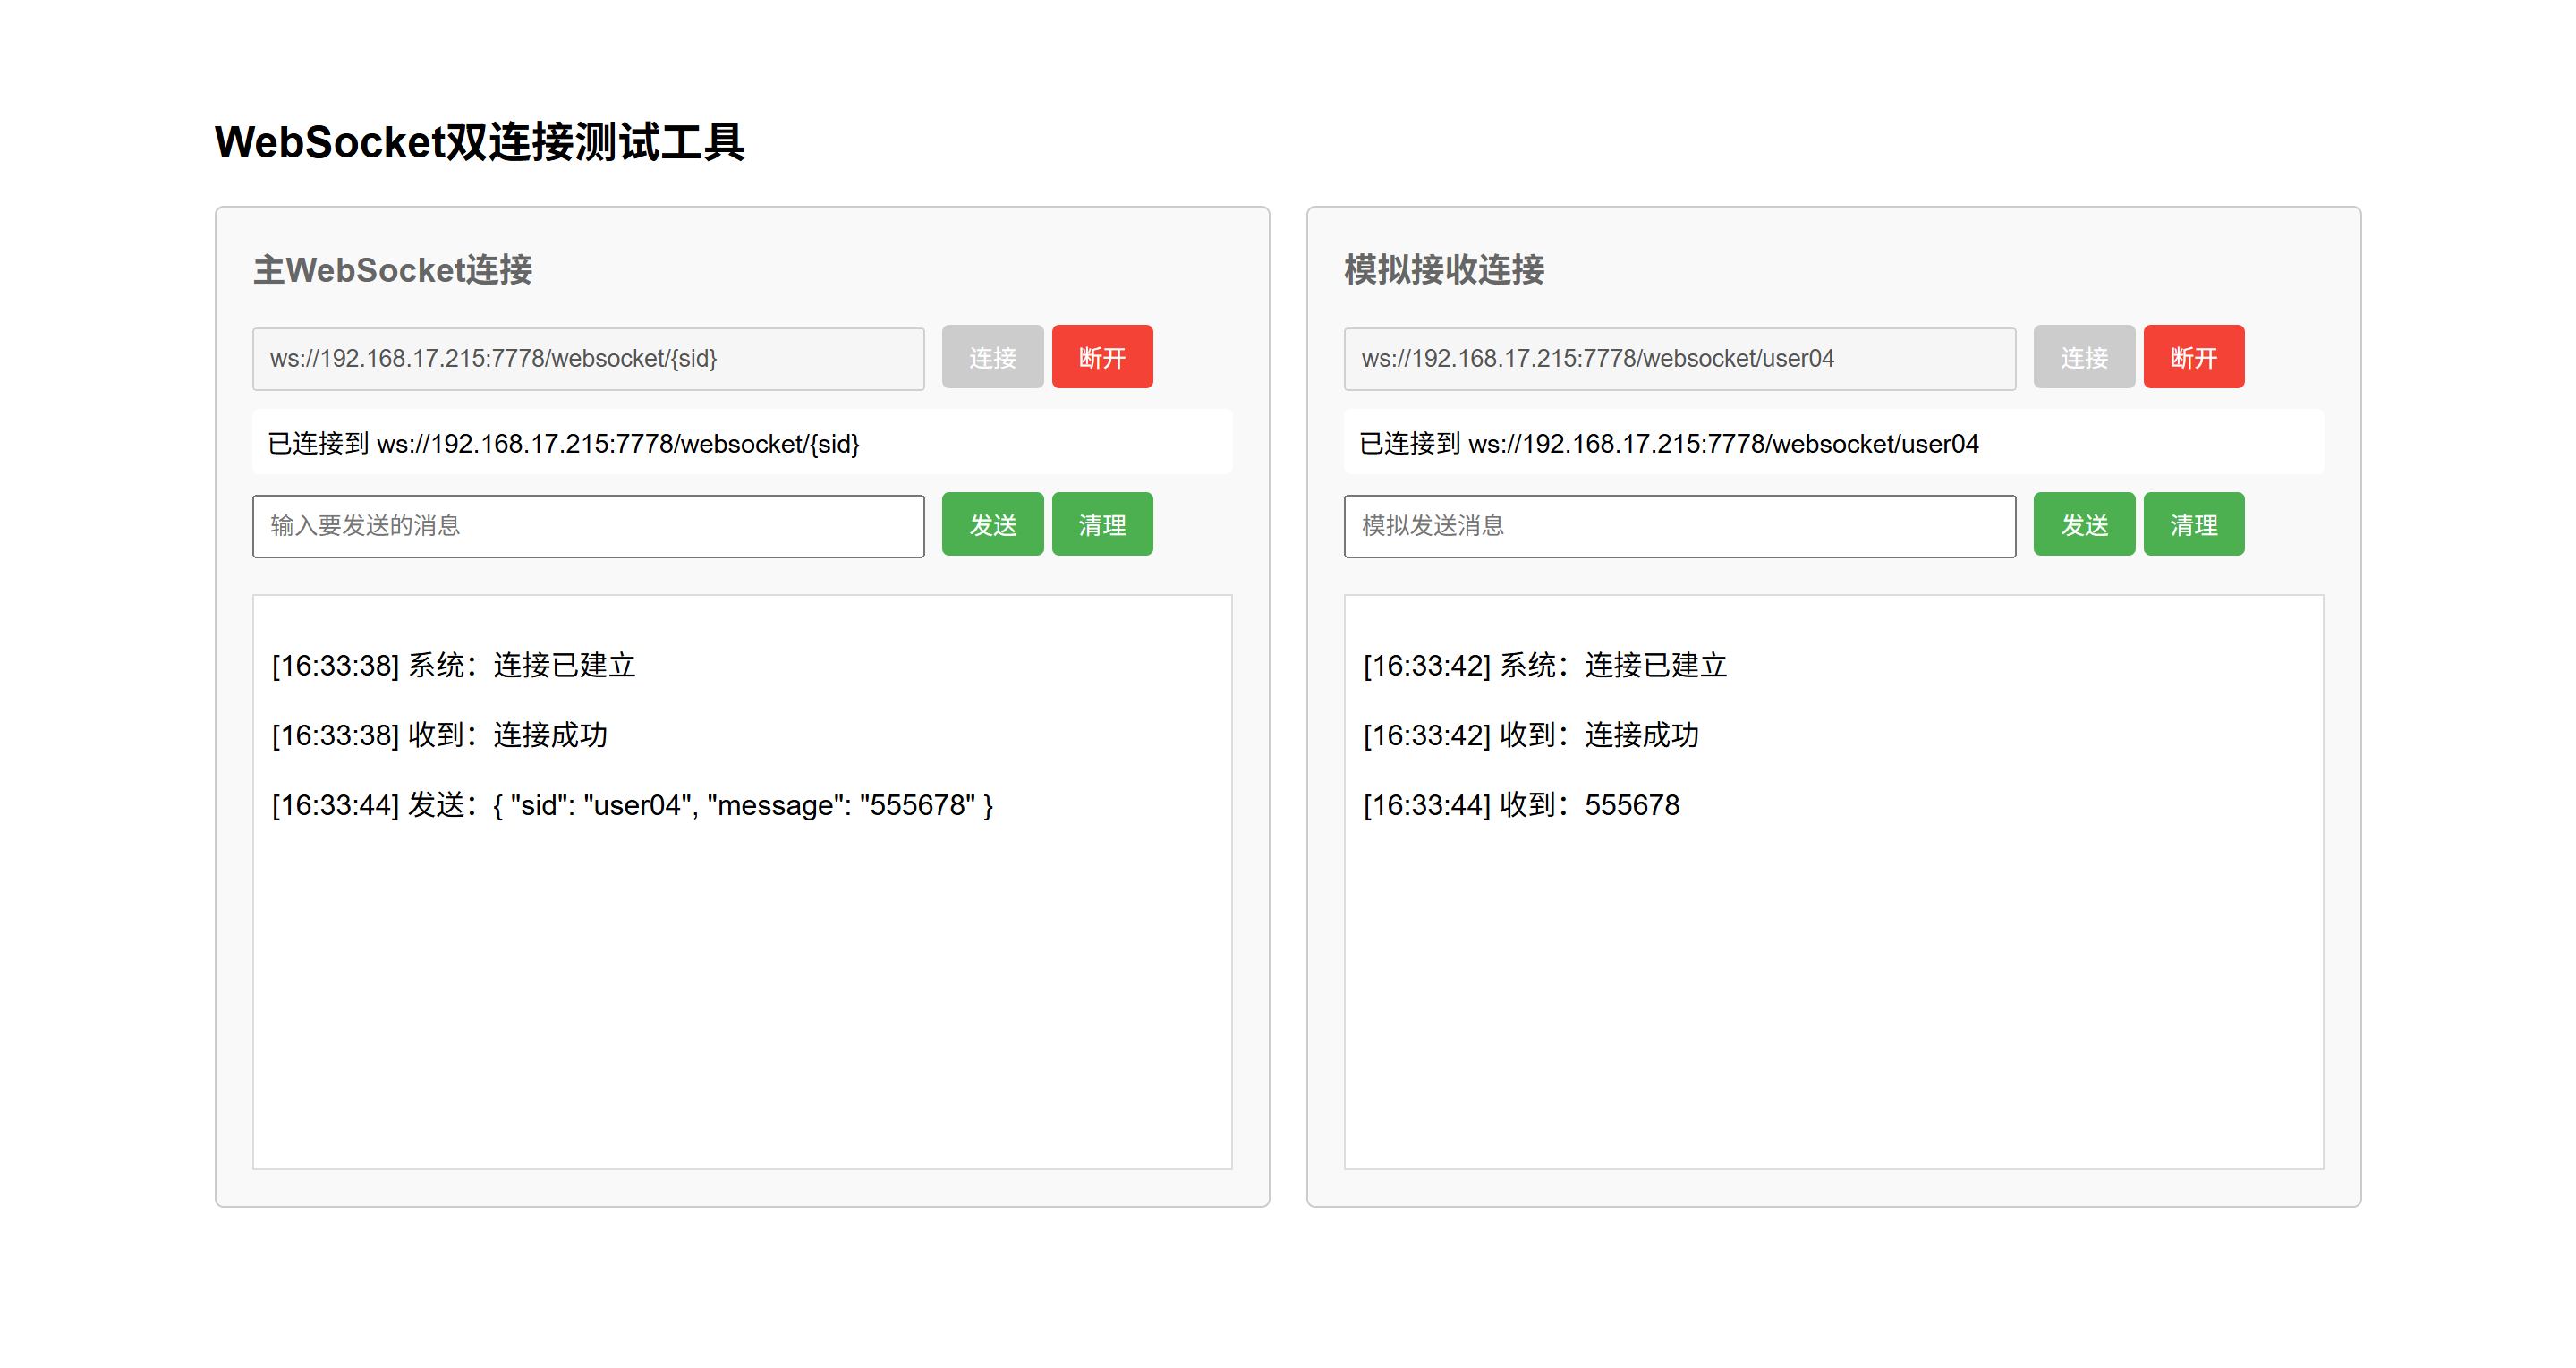Click the 模拟接收连接 panel heading

coord(1443,270)
